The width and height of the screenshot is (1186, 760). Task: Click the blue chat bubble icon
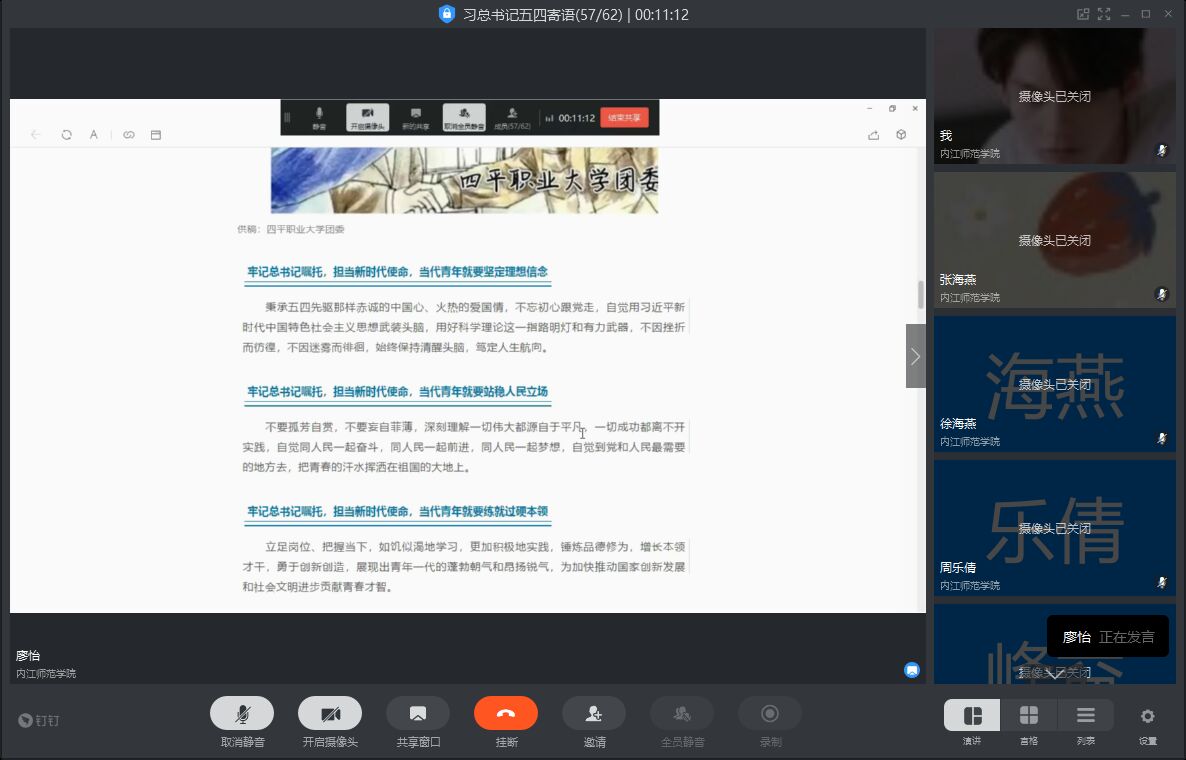point(912,670)
